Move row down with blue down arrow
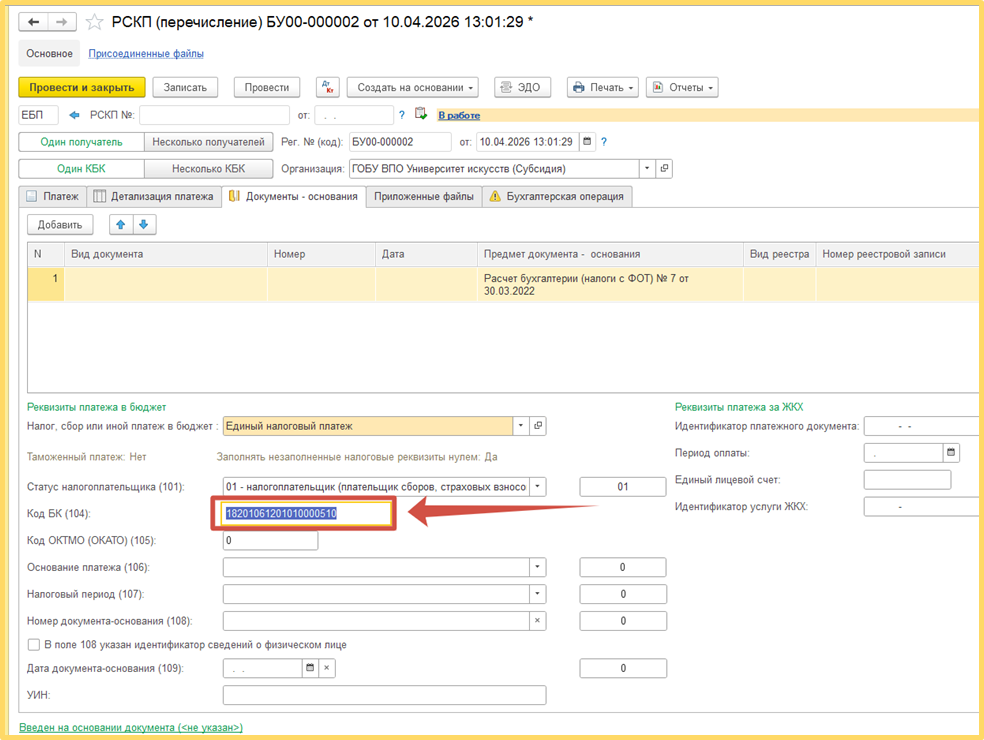Screen dimensions: 984x740 coord(144,225)
